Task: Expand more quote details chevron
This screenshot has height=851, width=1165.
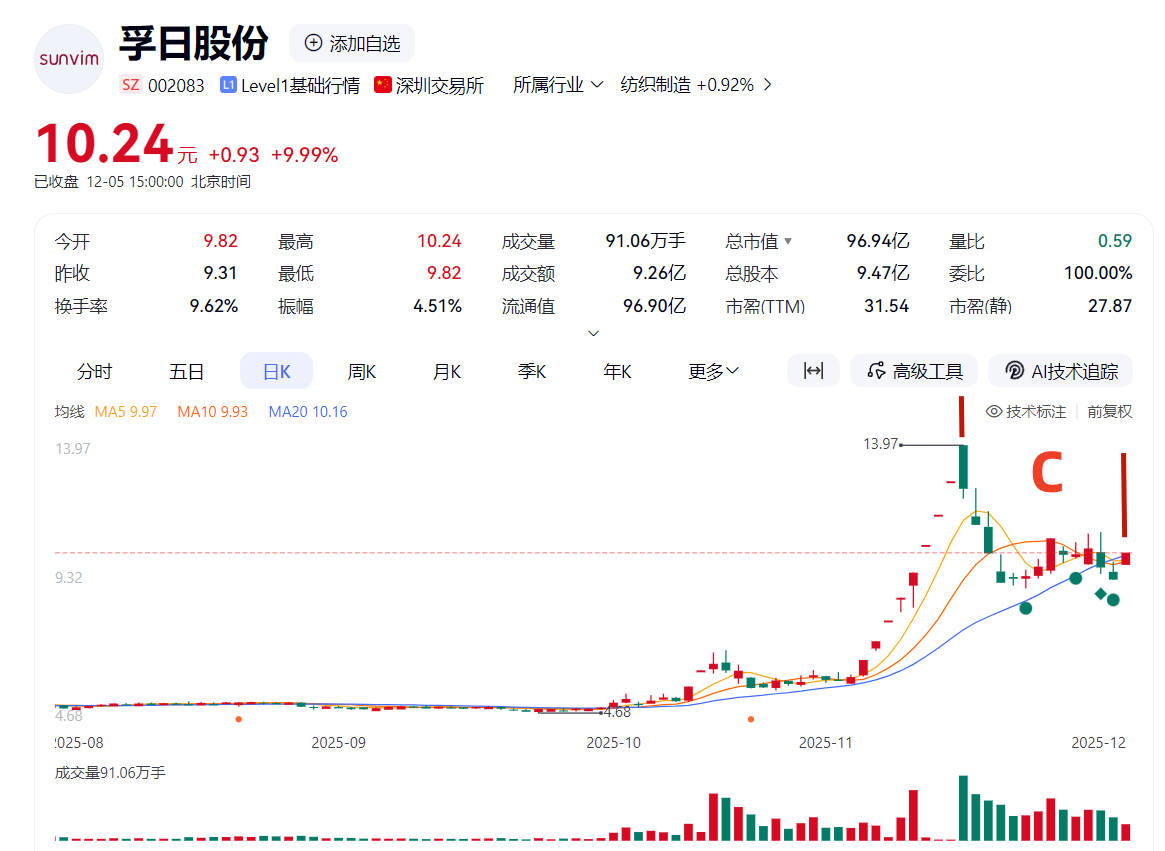Action: coord(593,334)
